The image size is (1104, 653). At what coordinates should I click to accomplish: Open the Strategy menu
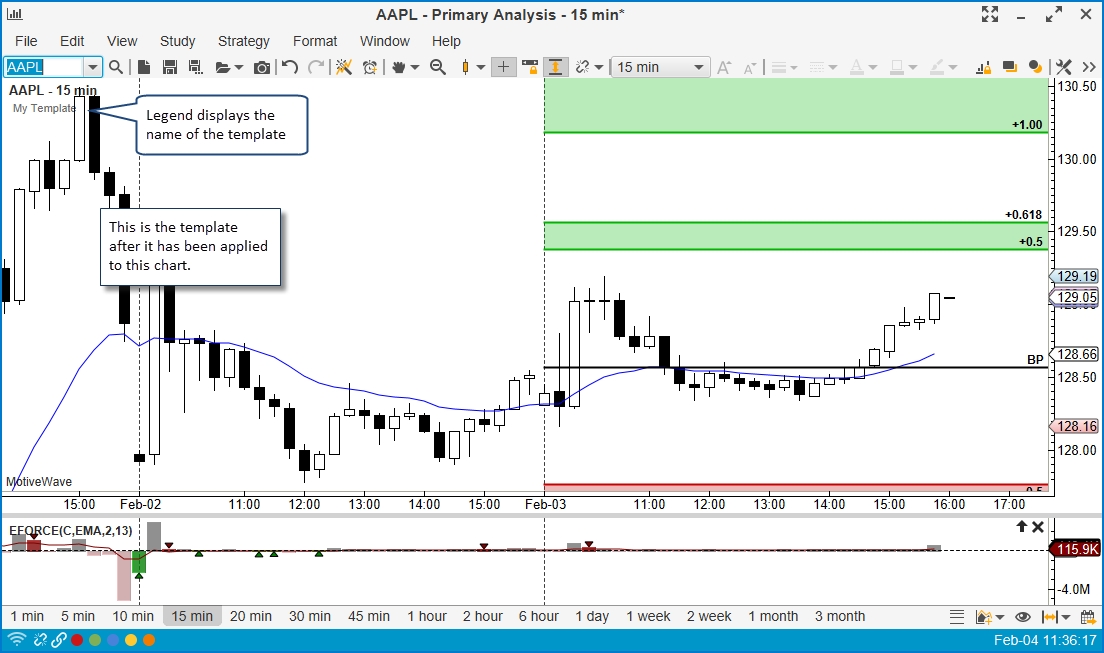(244, 41)
